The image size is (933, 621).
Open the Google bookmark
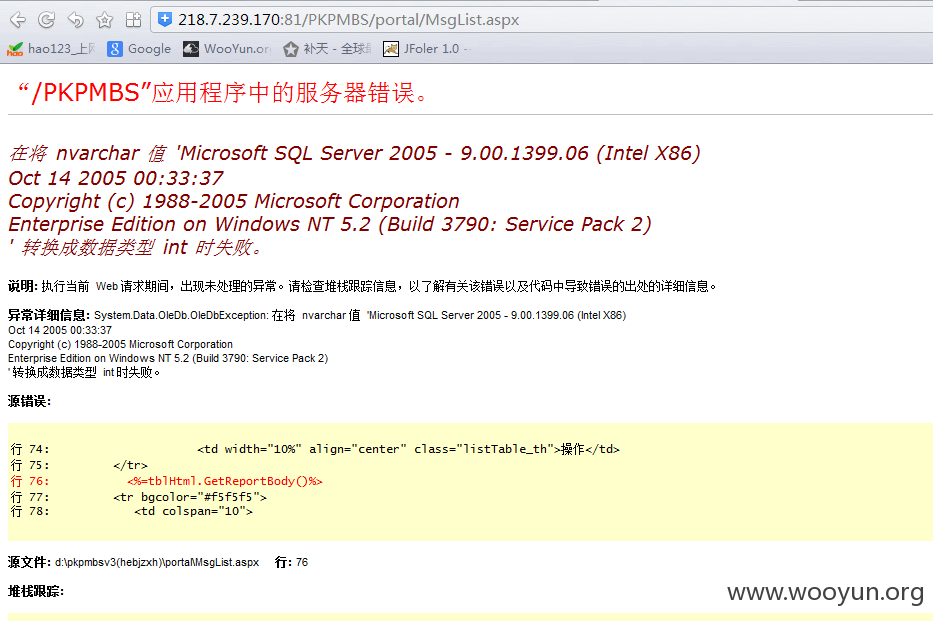[139, 49]
